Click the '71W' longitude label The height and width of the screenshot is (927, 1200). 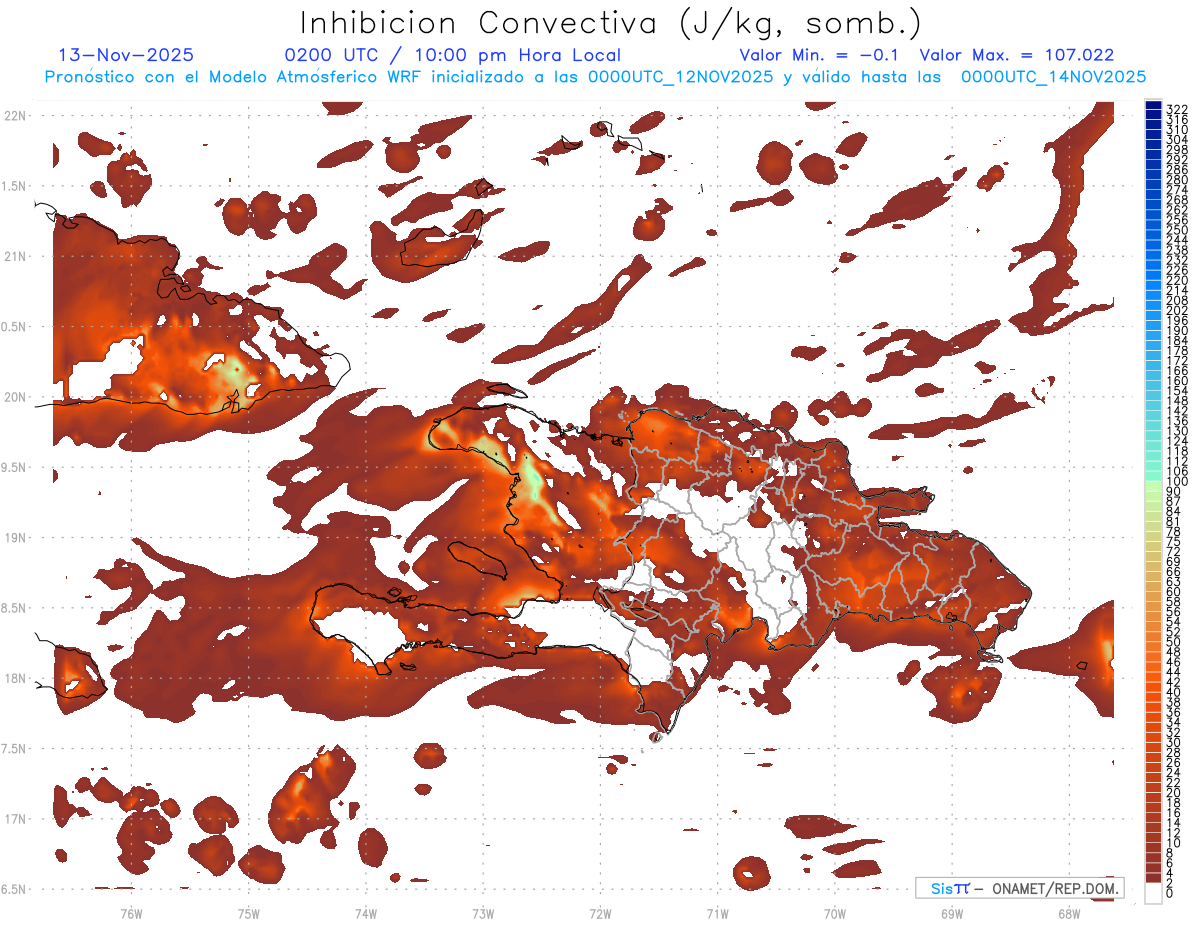point(718,913)
